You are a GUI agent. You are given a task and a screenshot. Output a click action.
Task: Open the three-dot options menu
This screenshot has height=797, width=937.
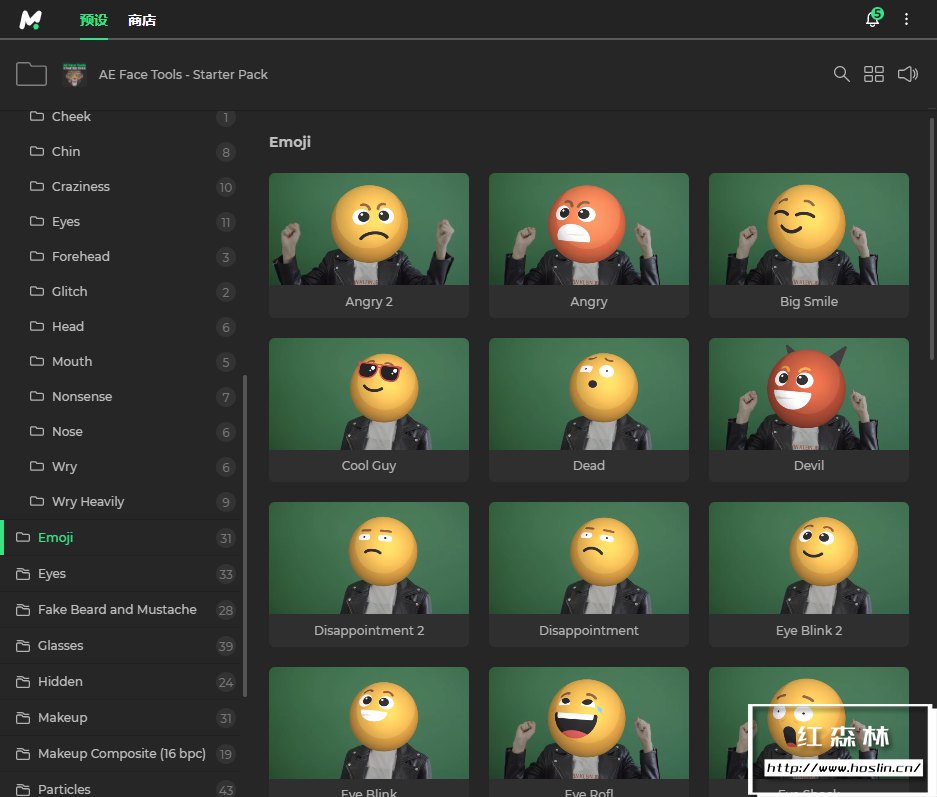pyautogui.click(x=907, y=20)
